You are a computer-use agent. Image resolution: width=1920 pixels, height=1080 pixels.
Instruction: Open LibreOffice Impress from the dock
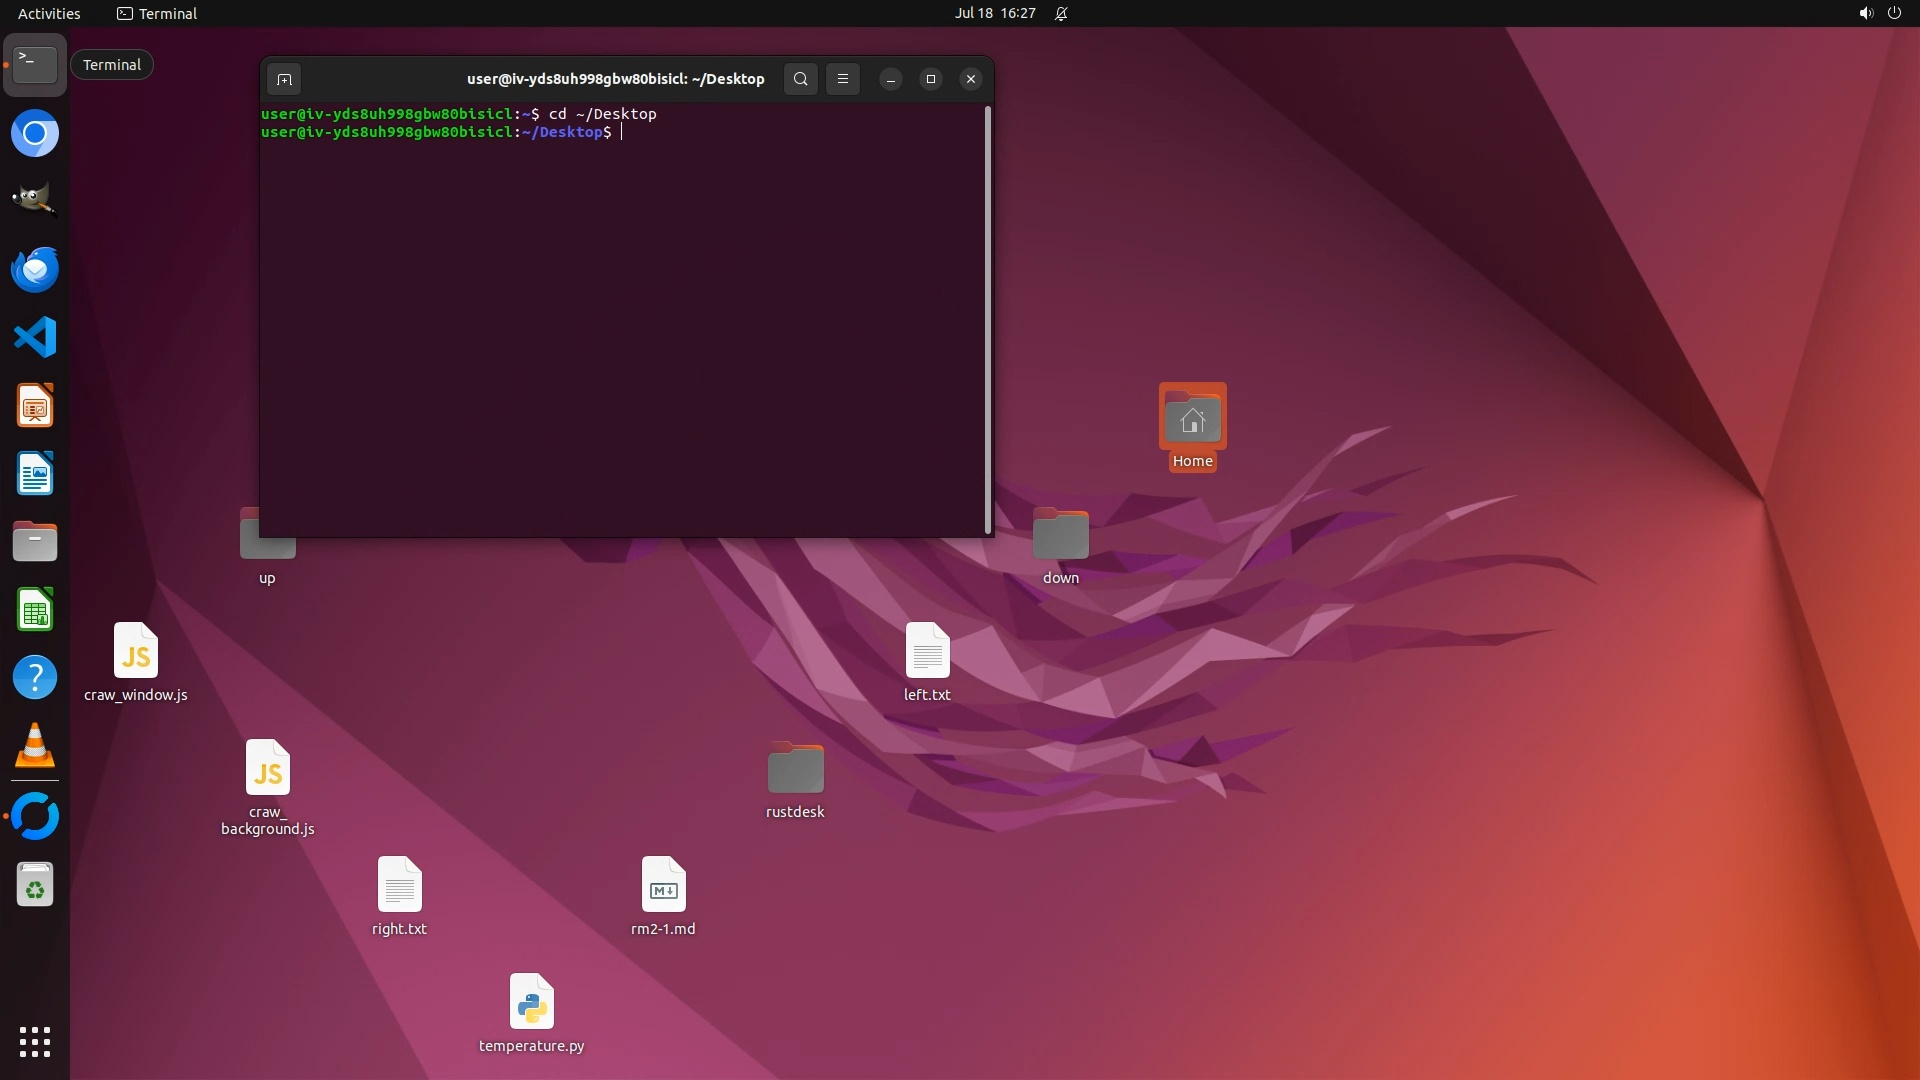click(x=35, y=406)
